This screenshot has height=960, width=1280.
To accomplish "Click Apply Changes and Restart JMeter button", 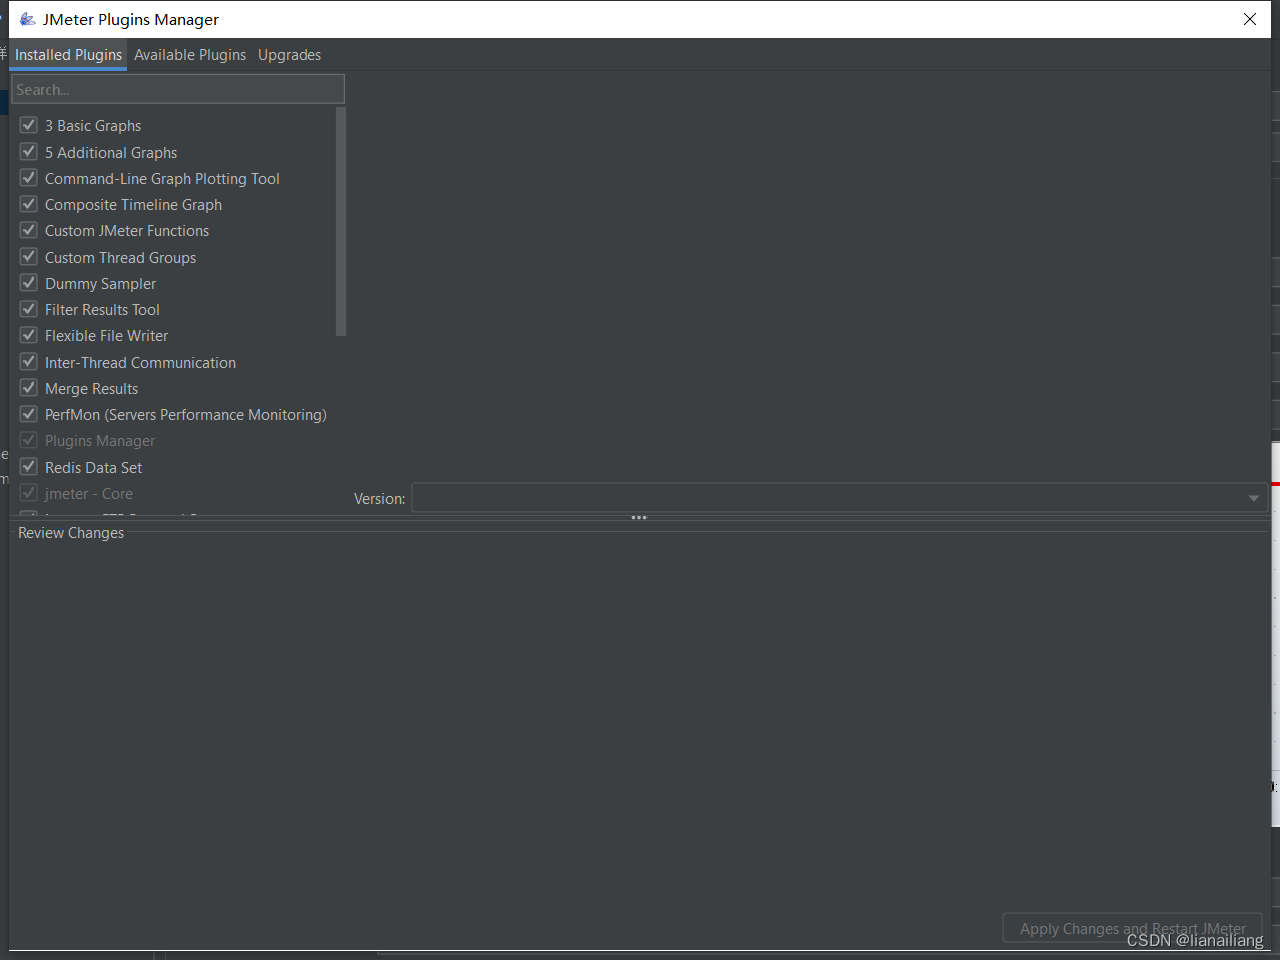I will click(1132, 928).
